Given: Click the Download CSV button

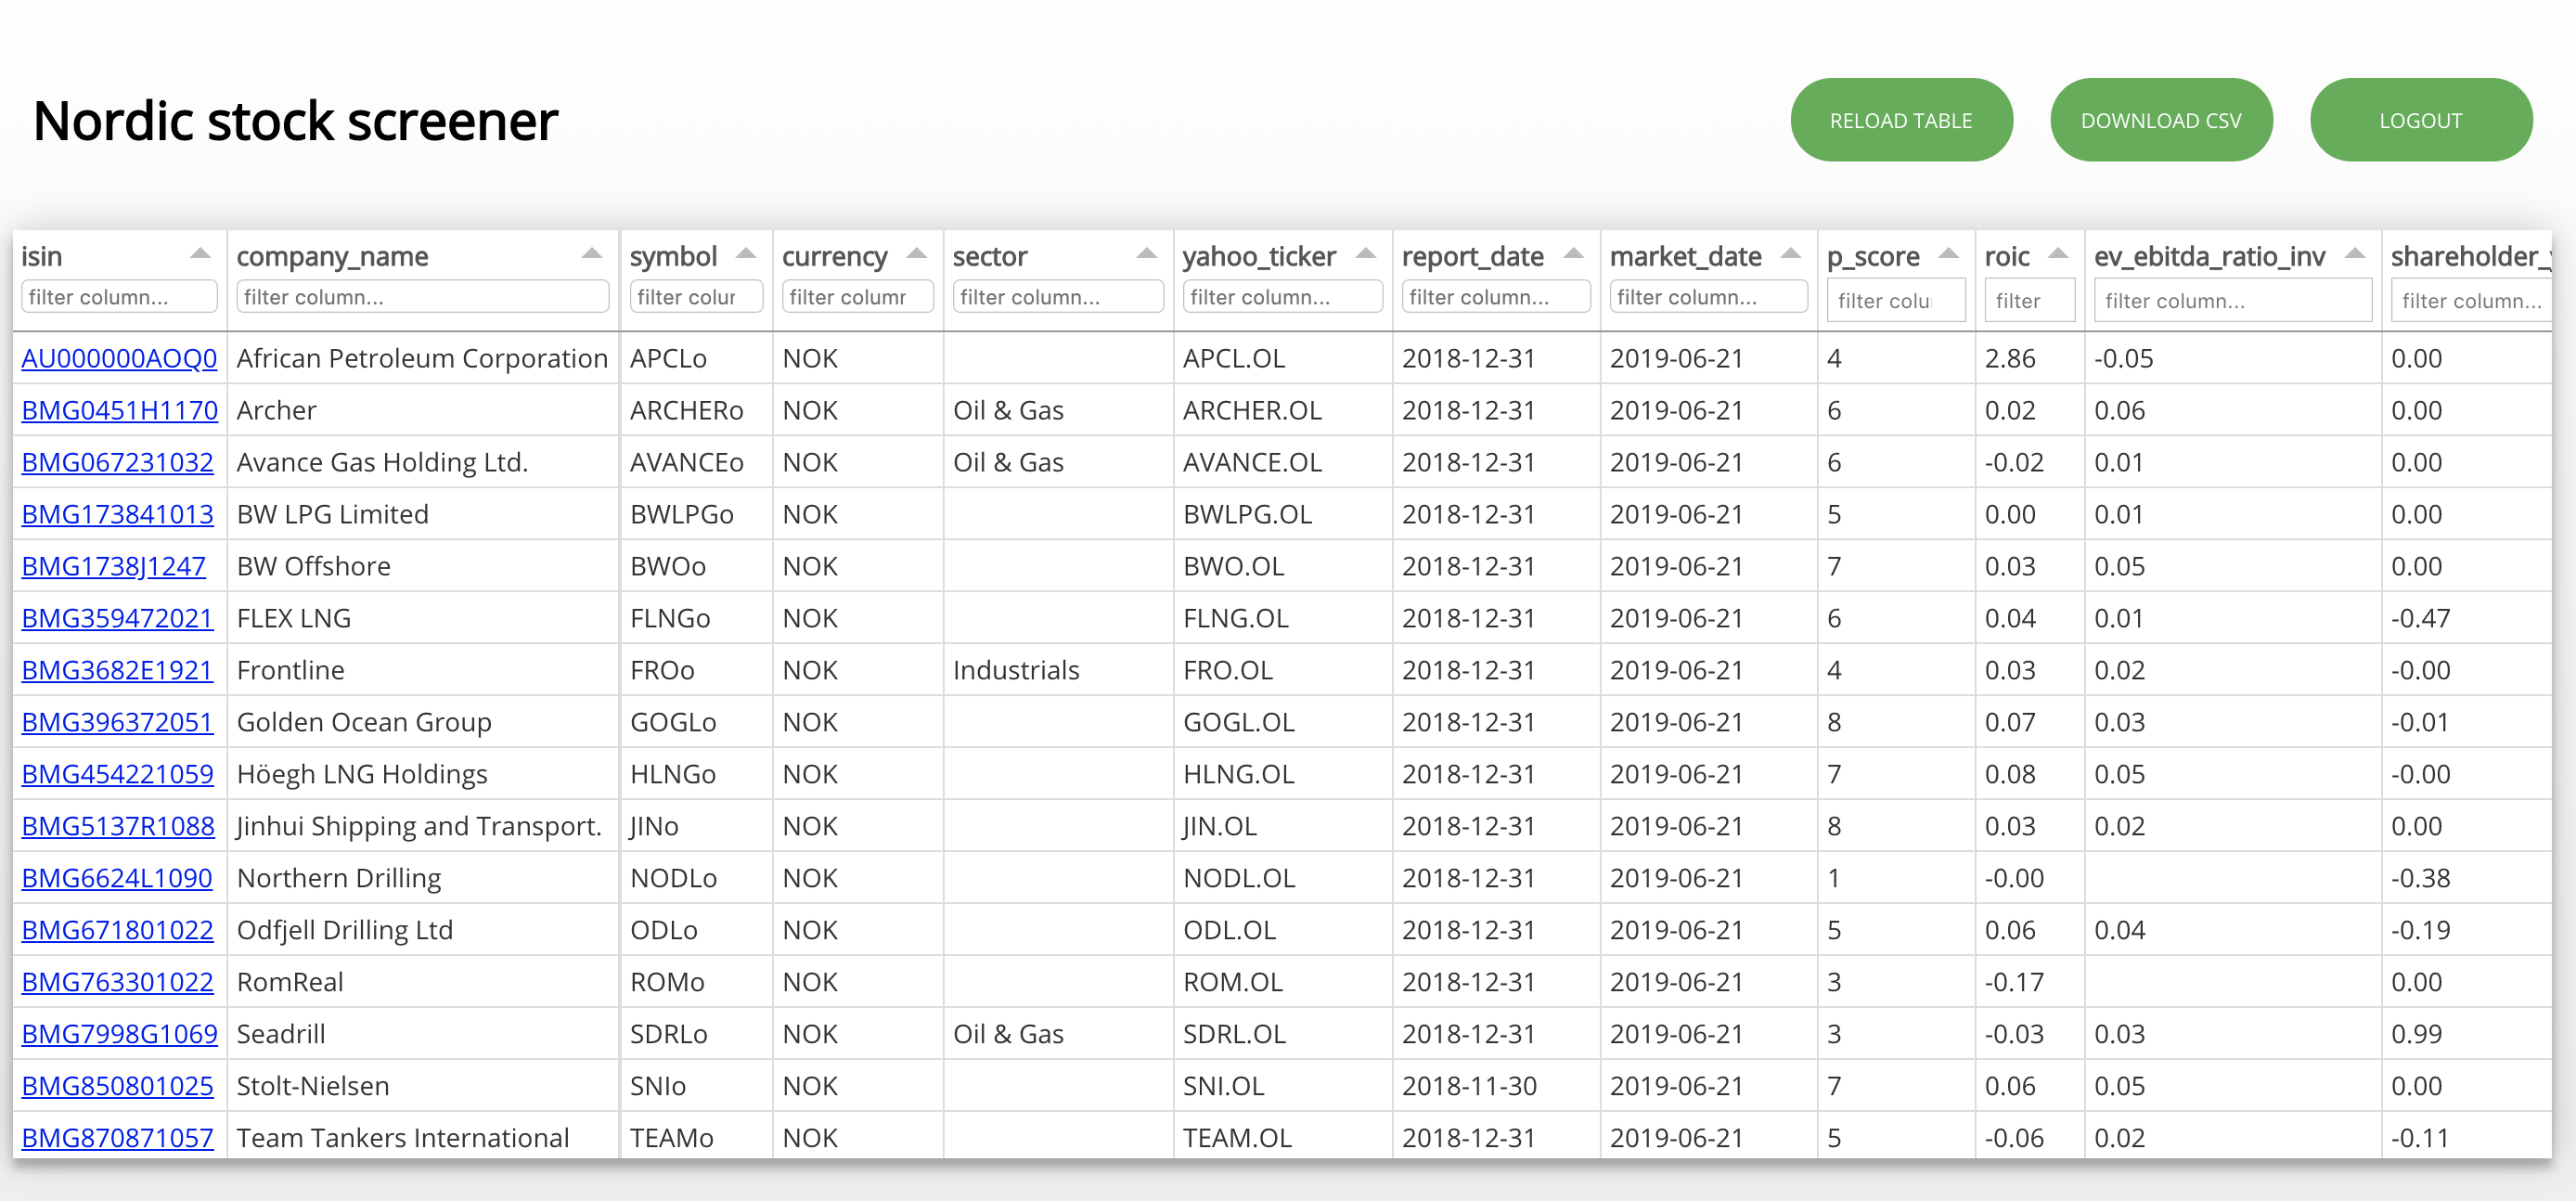Looking at the screenshot, I should [x=2161, y=120].
